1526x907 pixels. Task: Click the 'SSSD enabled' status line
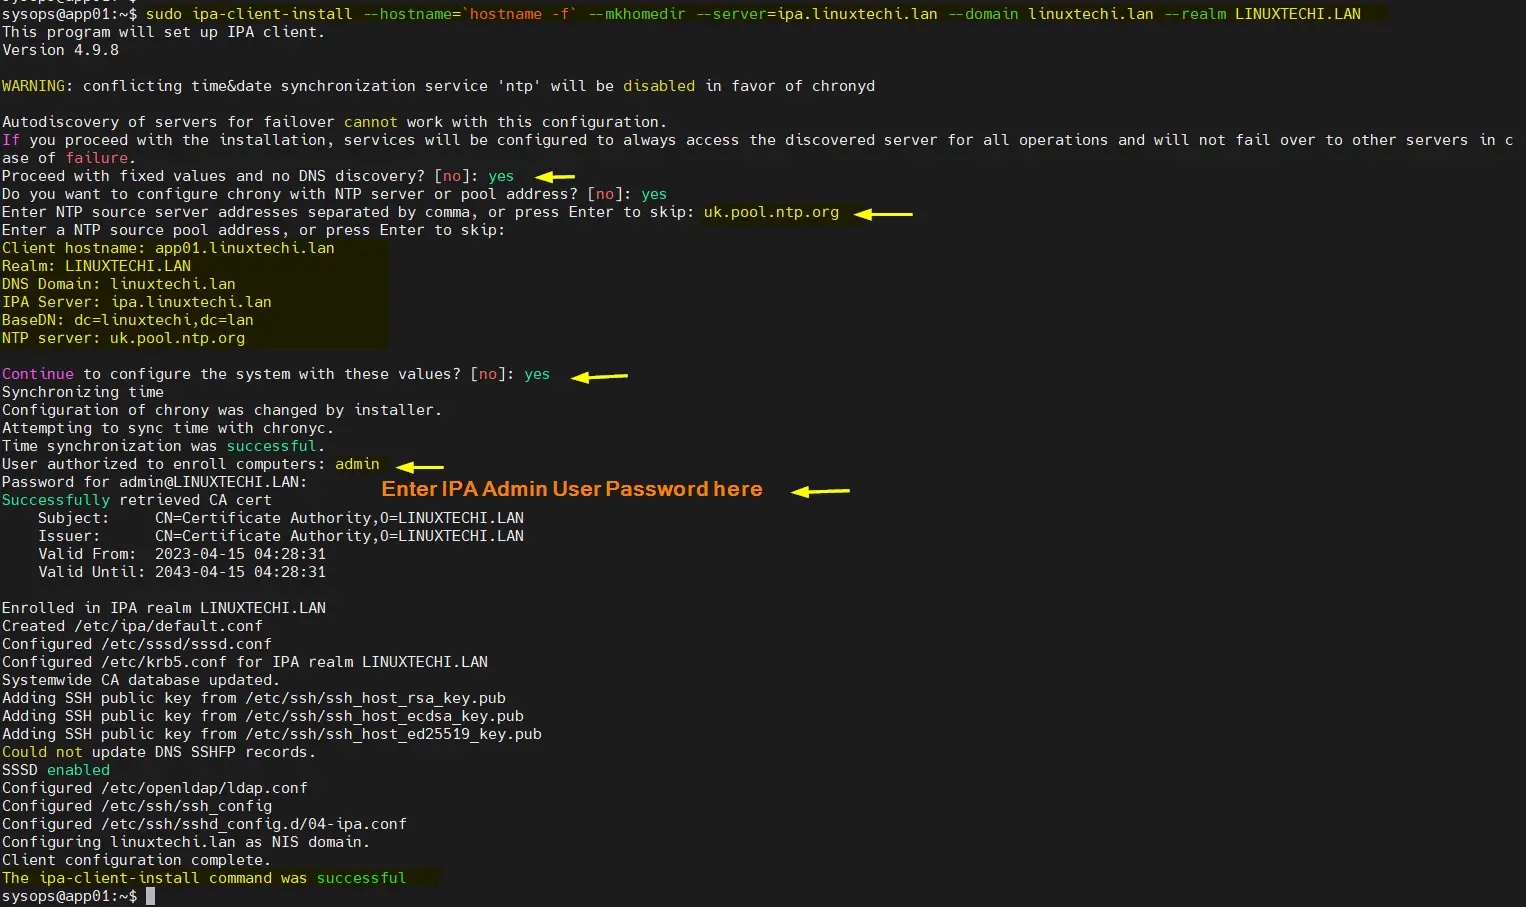point(56,770)
